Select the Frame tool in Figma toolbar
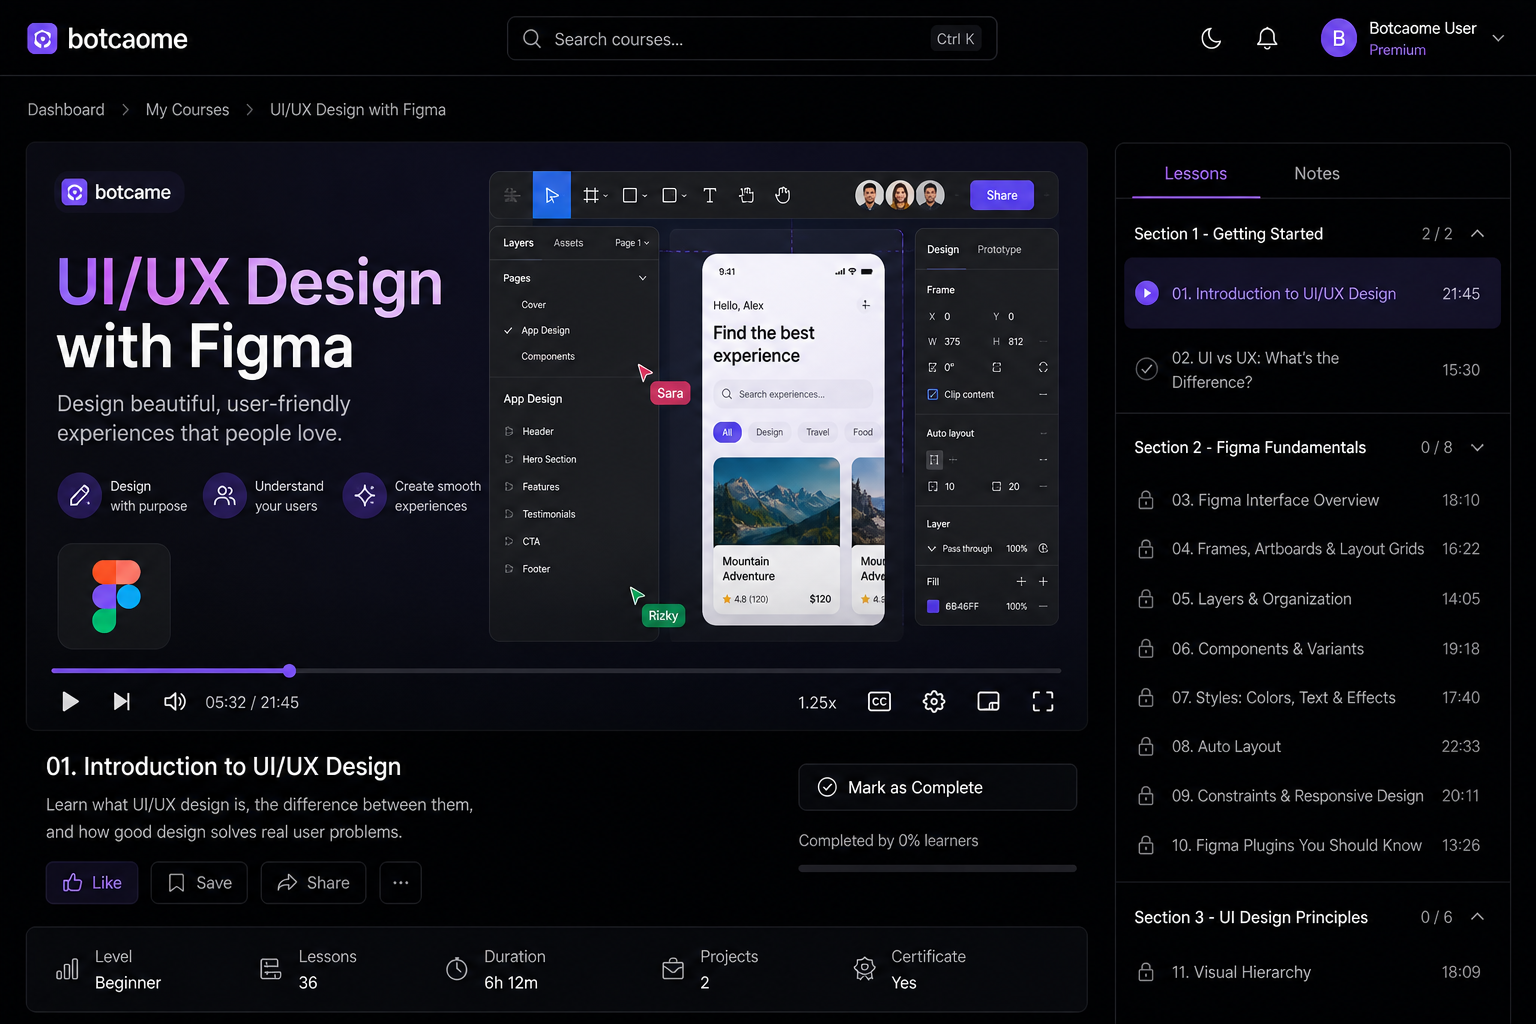Image resolution: width=1536 pixels, height=1024 pixels. click(592, 196)
